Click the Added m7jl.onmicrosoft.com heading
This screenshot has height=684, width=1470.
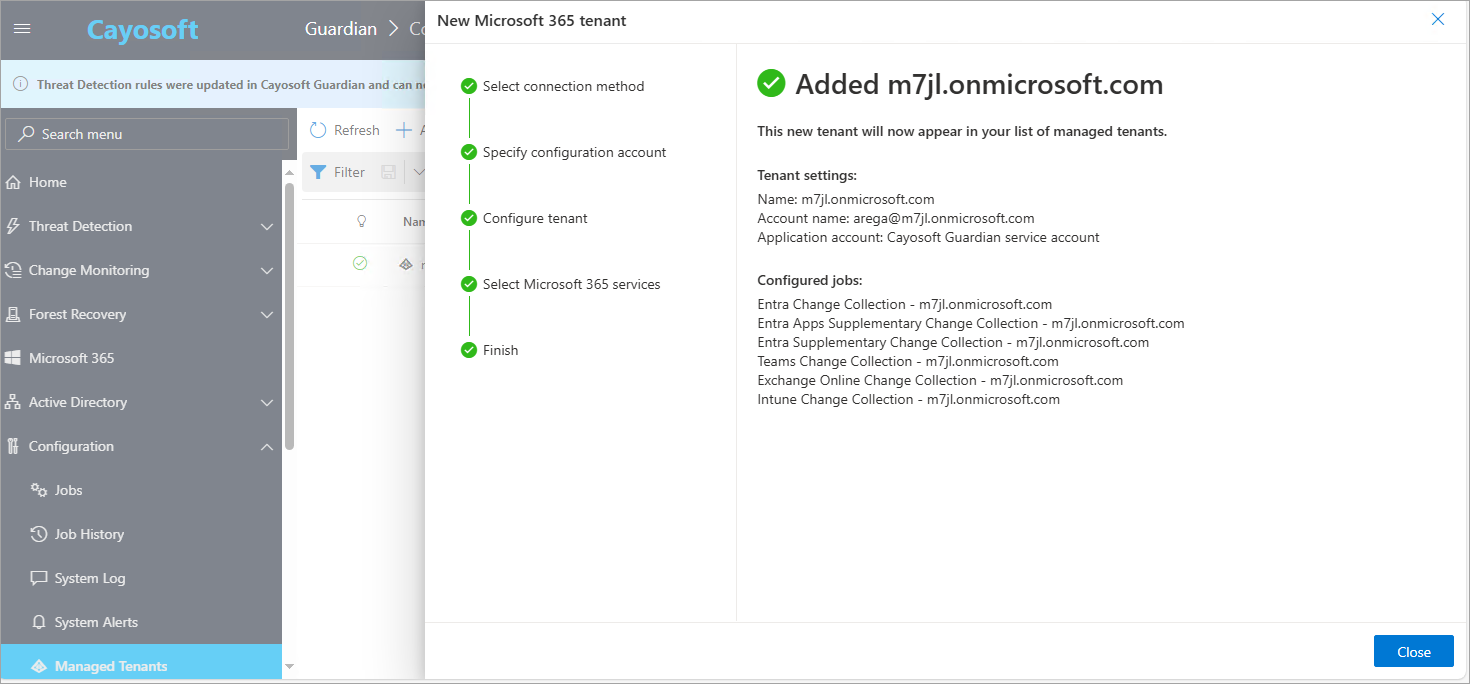(x=979, y=84)
